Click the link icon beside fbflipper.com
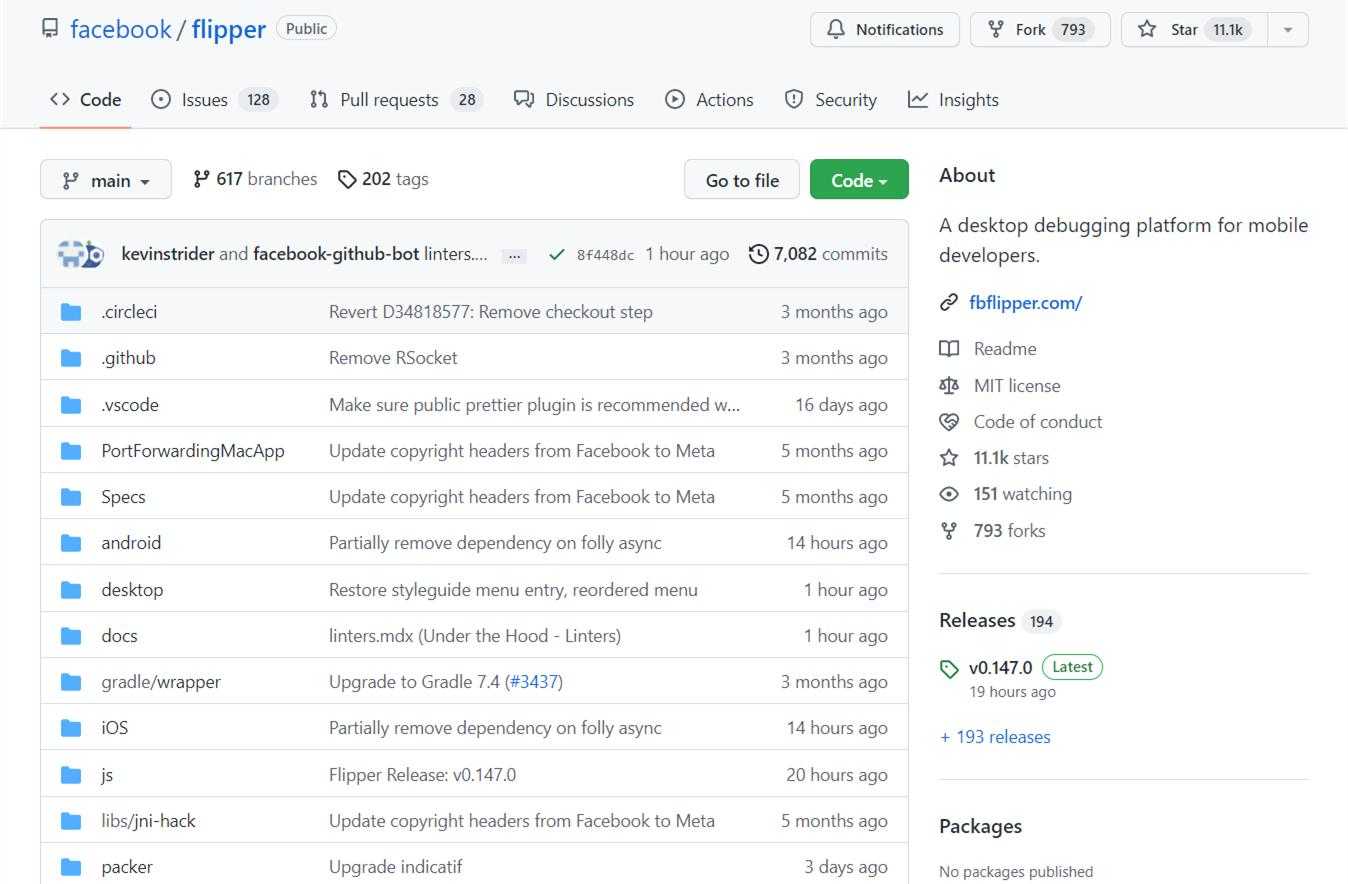Viewport: 1348px width, 884px height. tap(948, 303)
